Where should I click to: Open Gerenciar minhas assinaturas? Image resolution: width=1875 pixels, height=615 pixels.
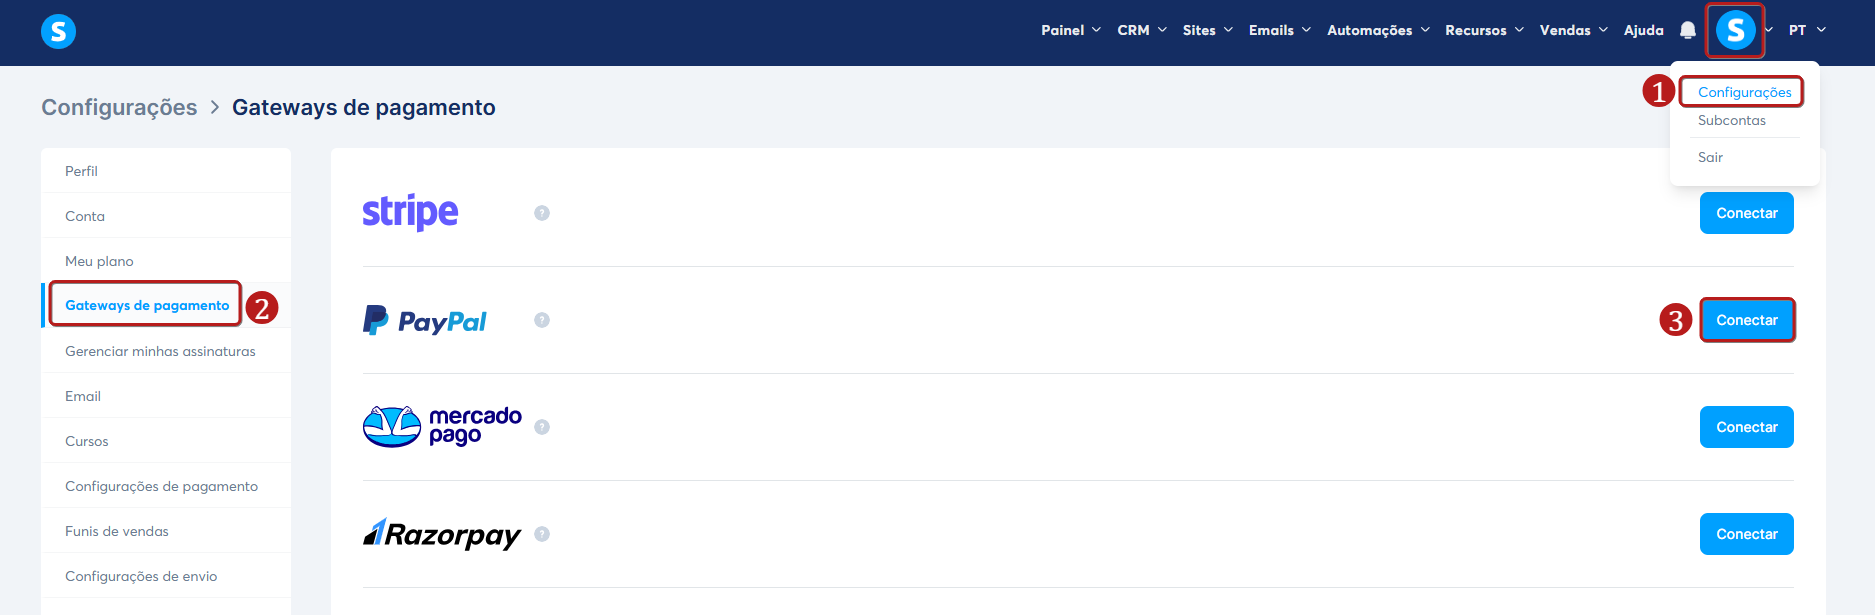pyautogui.click(x=166, y=351)
